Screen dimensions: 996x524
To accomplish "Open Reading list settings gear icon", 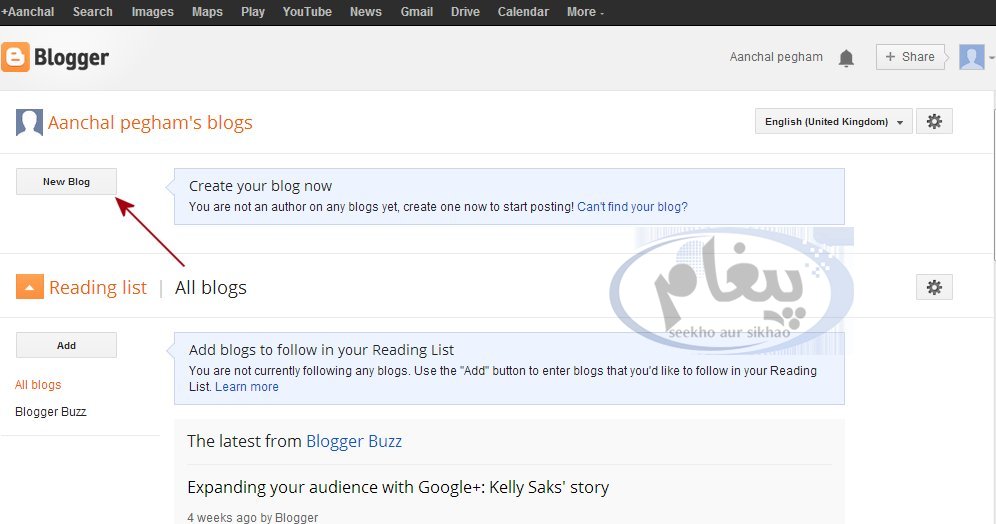I will pos(934,287).
